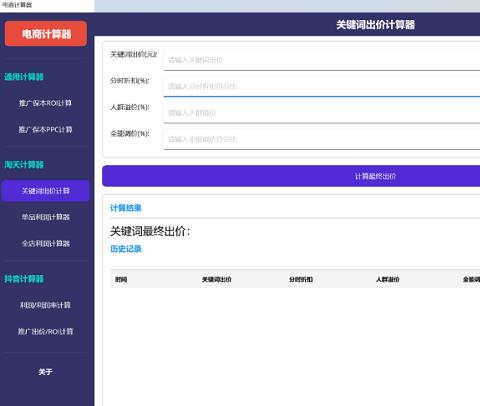
Task: Click the 通用计算器 section heading
Action: coord(24,77)
